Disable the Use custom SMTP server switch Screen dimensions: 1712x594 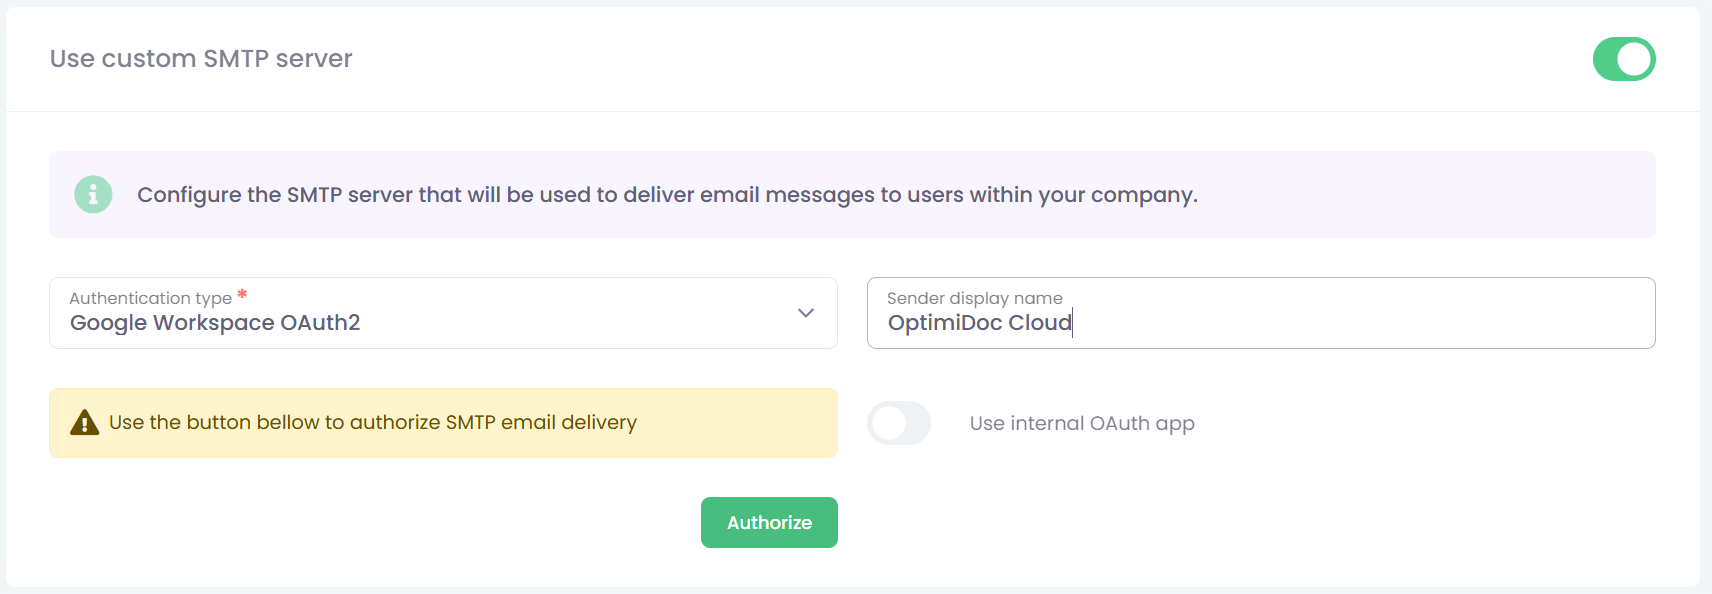coord(1623,59)
